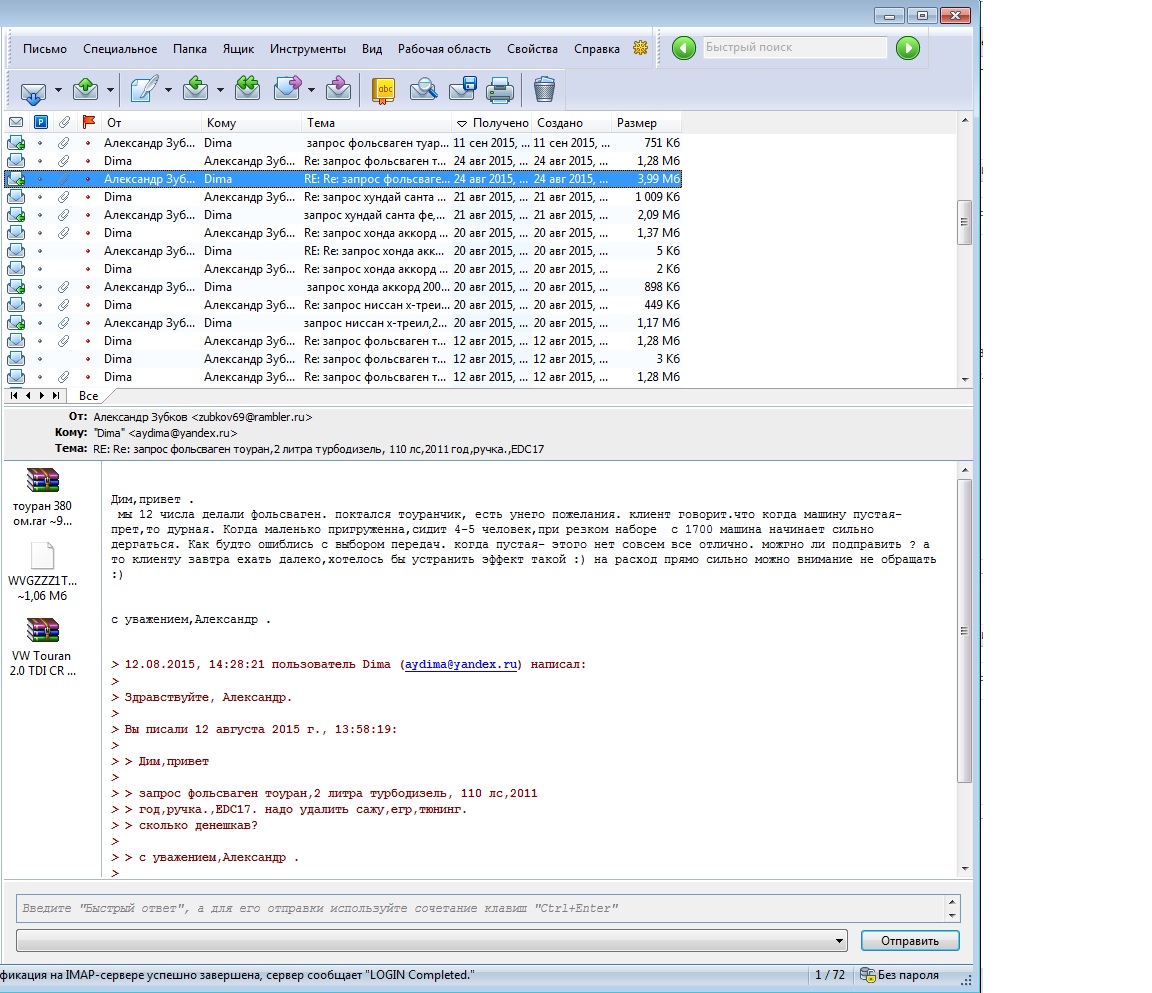The height and width of the screenshot is (993, 1152).
Task: Click the previous tab arrow left of Все
Action: click(28, 395)
